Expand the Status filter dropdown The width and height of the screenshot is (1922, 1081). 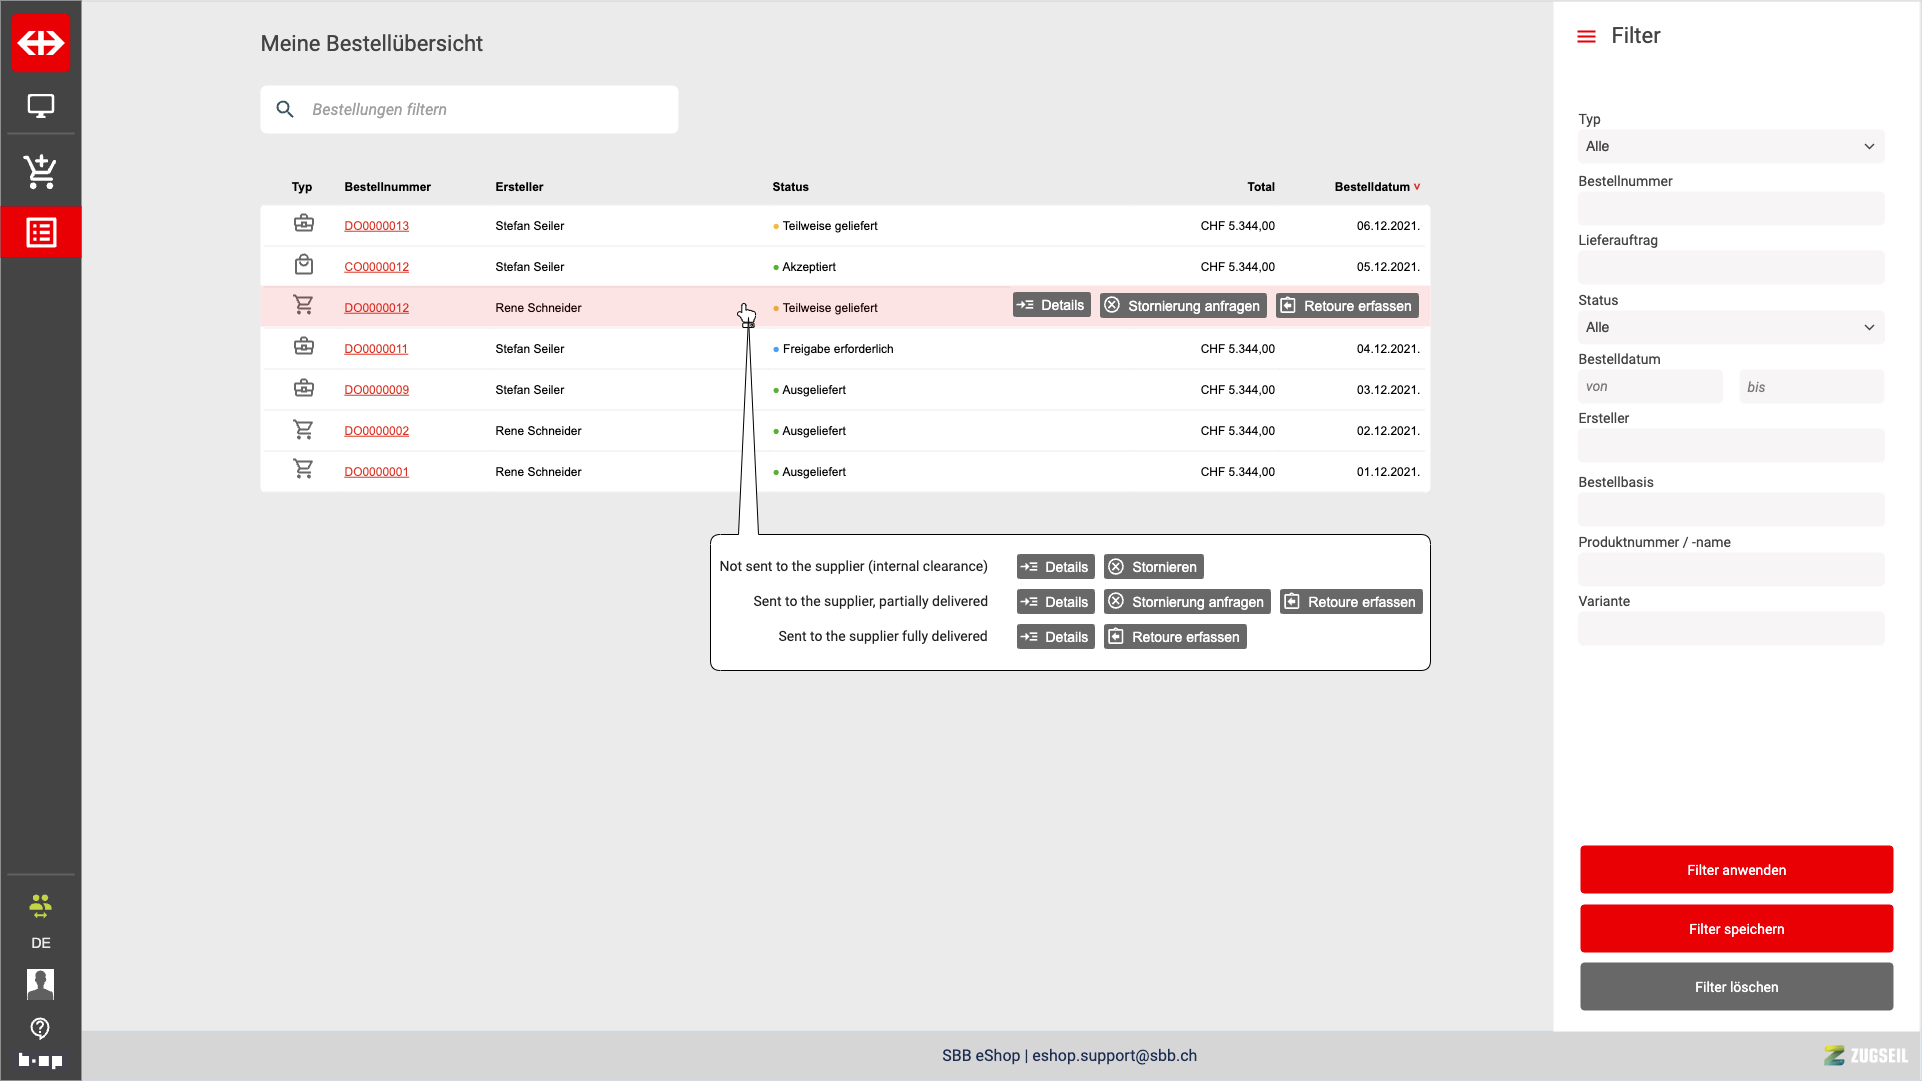(x=1730, y=328)
